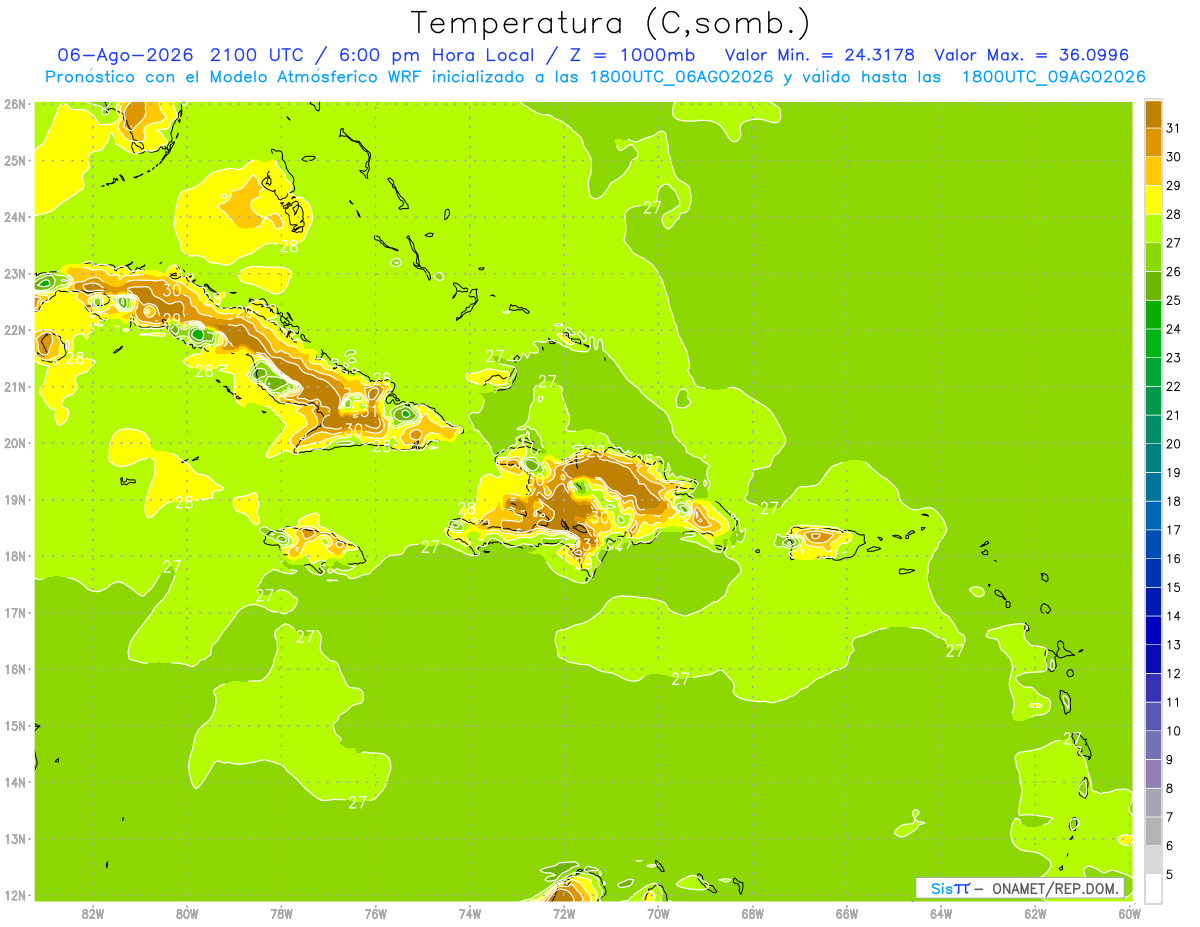Click the '26N' latitude label
The image size is (1200, 927).
coord(14,104)
